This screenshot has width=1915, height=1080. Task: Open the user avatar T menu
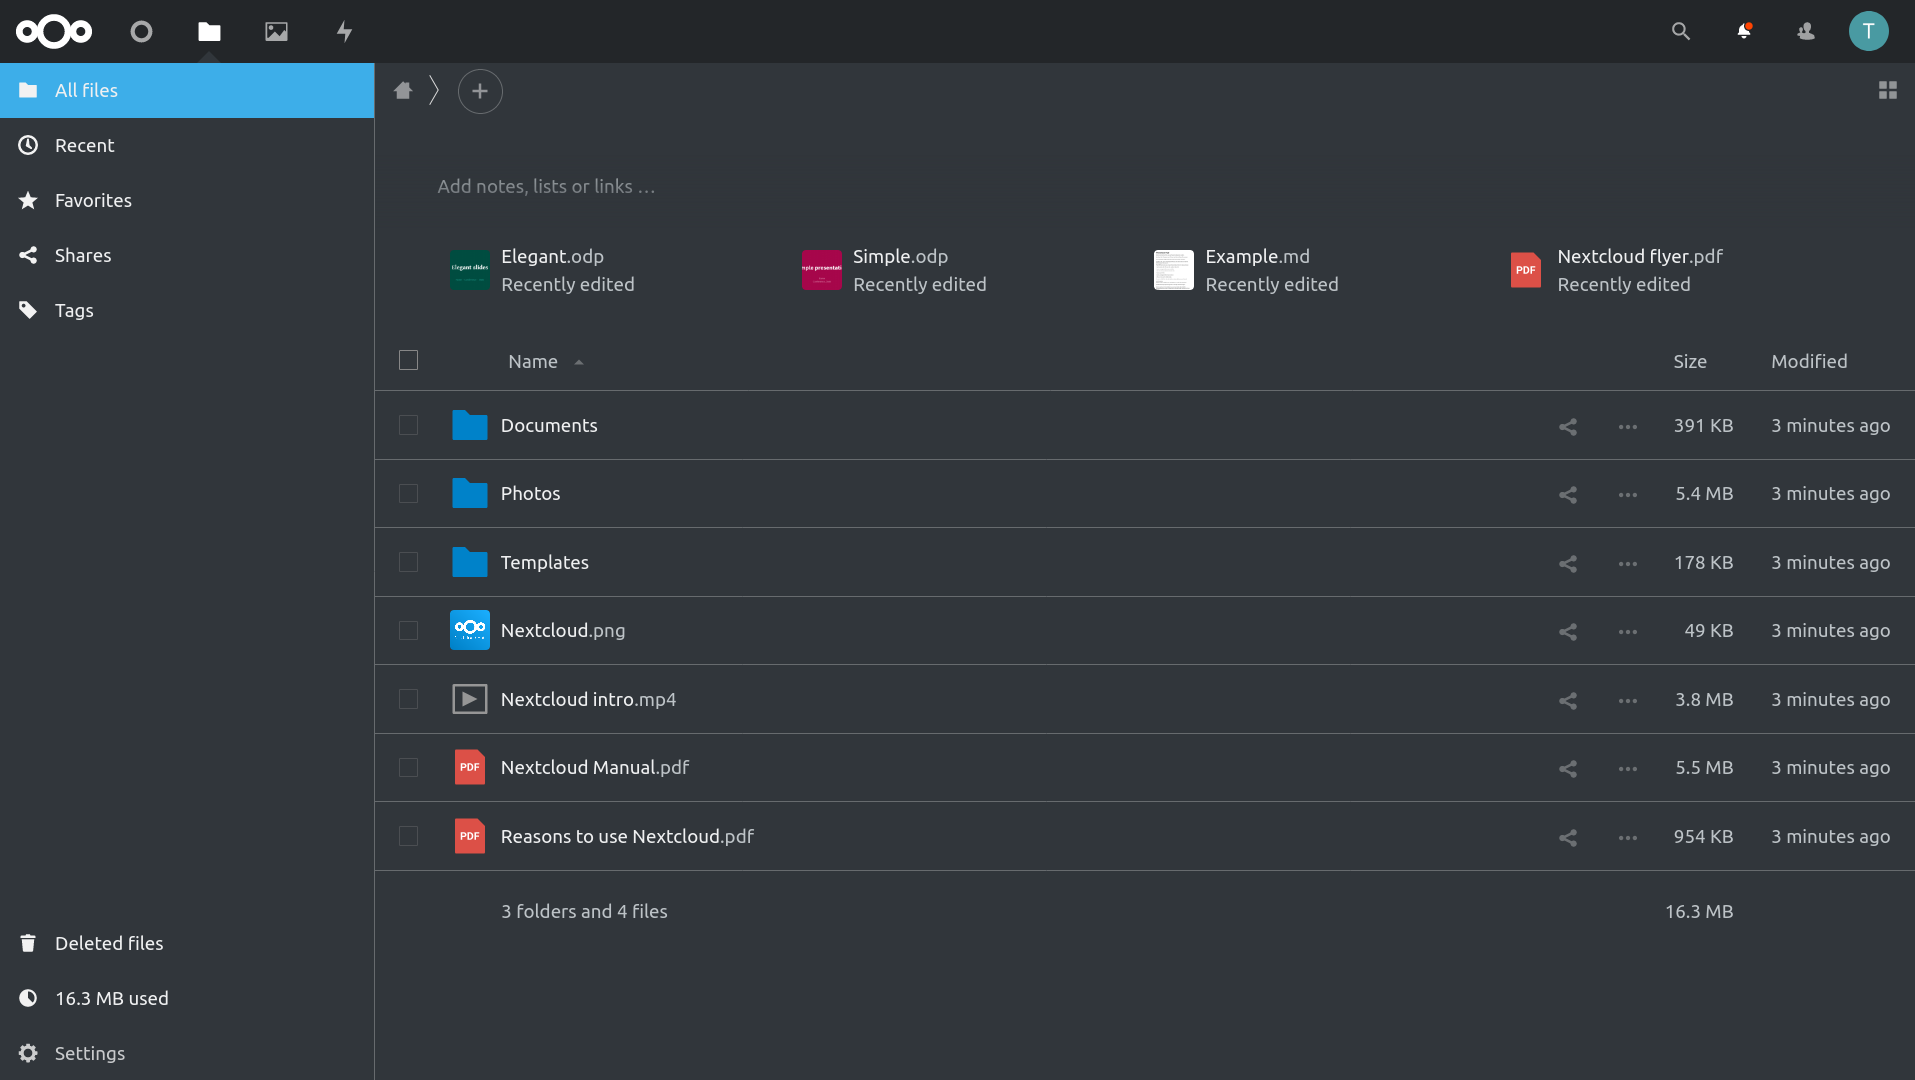tap(1868, 32)
